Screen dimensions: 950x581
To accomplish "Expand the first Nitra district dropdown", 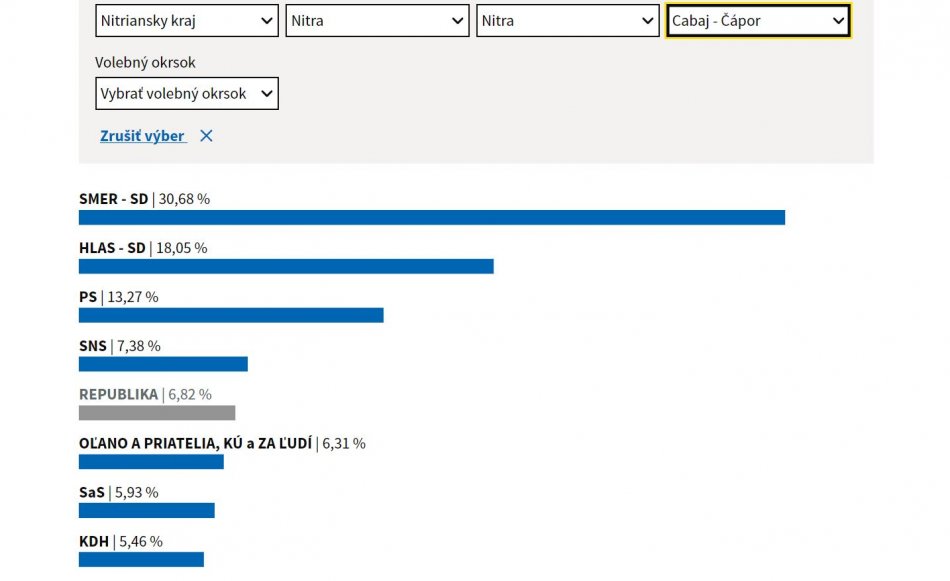I will (x=377, y=20).
